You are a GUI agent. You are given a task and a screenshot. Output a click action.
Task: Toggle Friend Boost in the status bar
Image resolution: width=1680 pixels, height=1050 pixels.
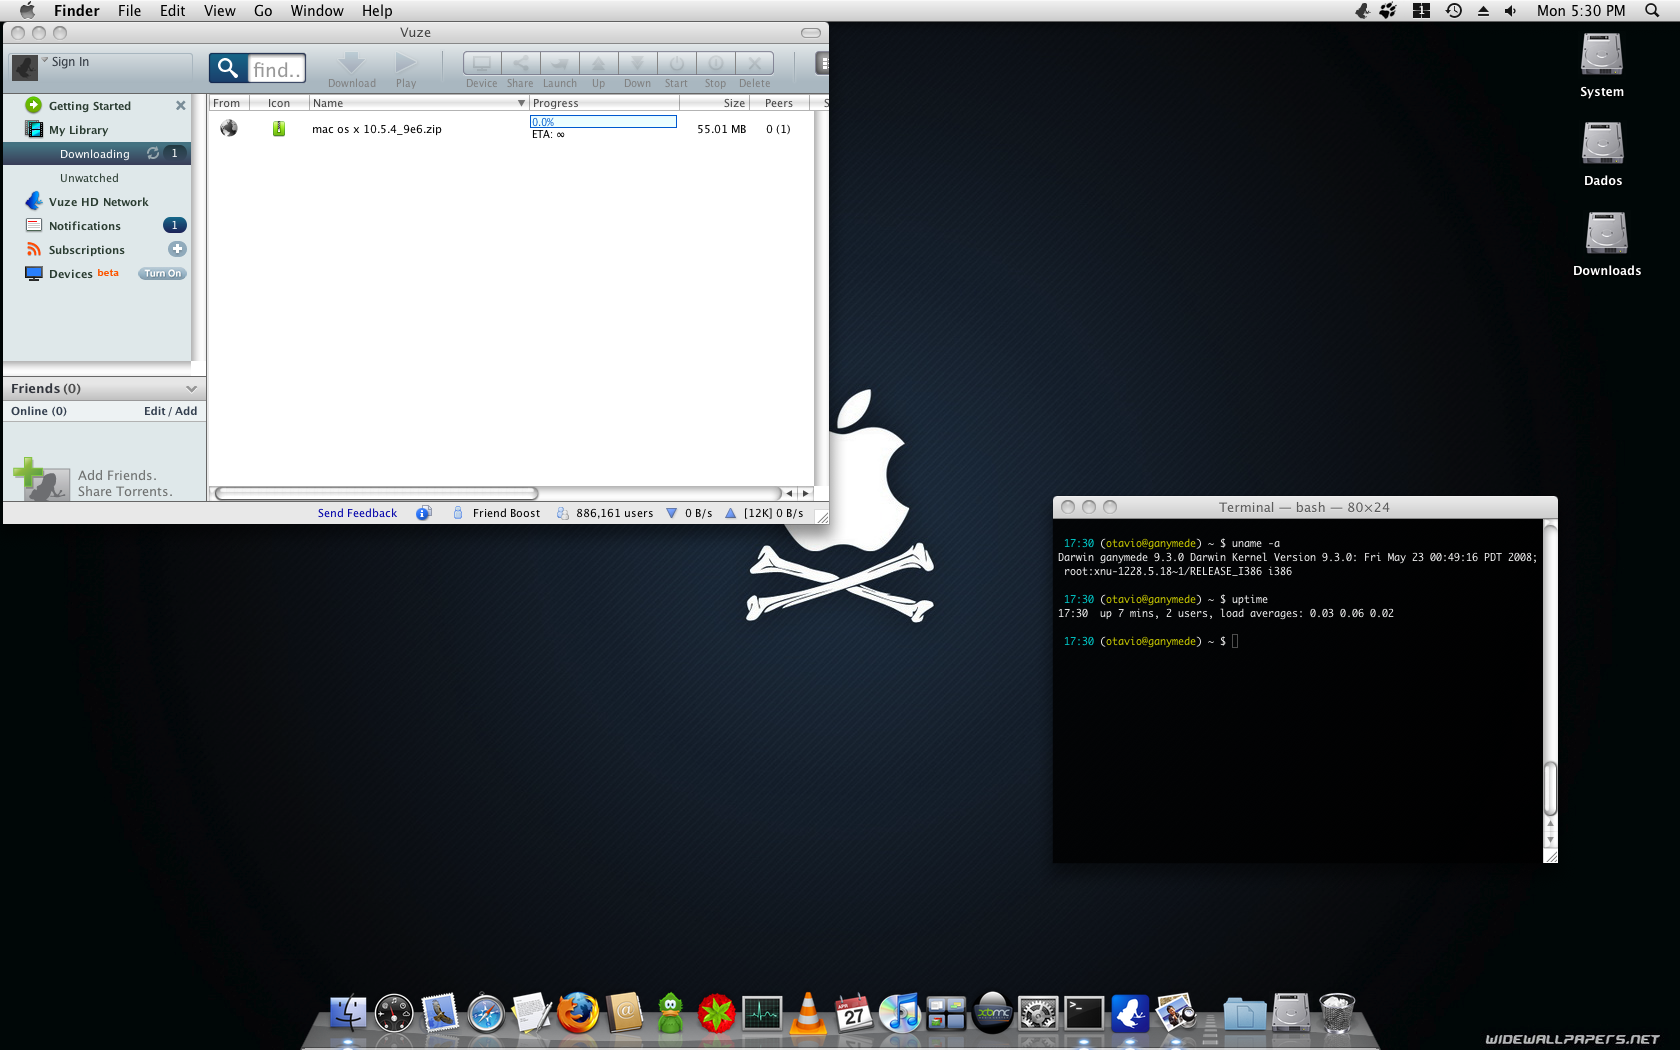point(496,513)
